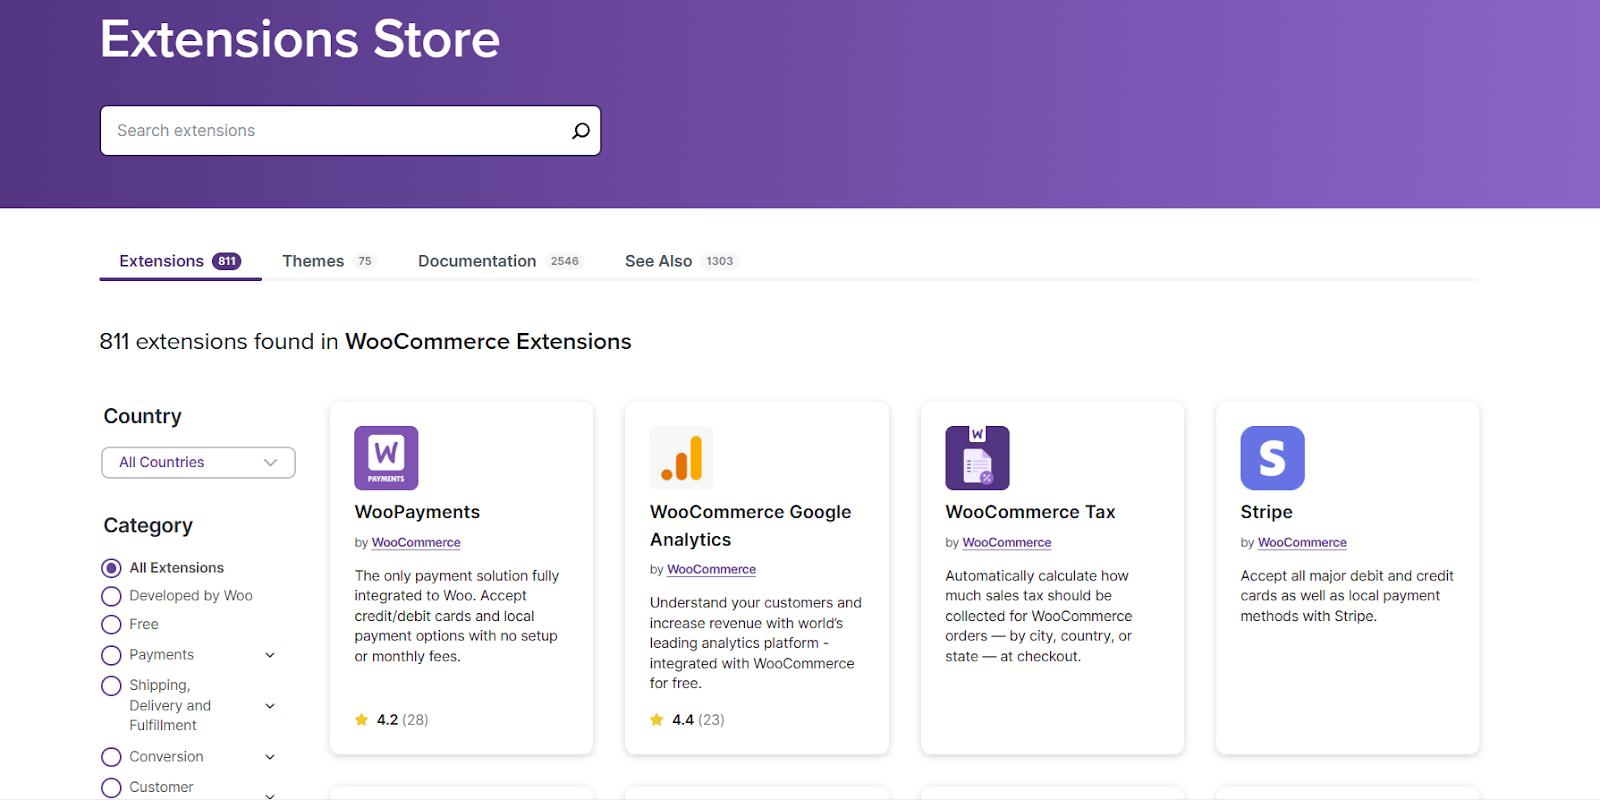This screenshot has width=1600, height=800.
Task: Open the Stripe logo icon
Action: [x=1272, y=458]
